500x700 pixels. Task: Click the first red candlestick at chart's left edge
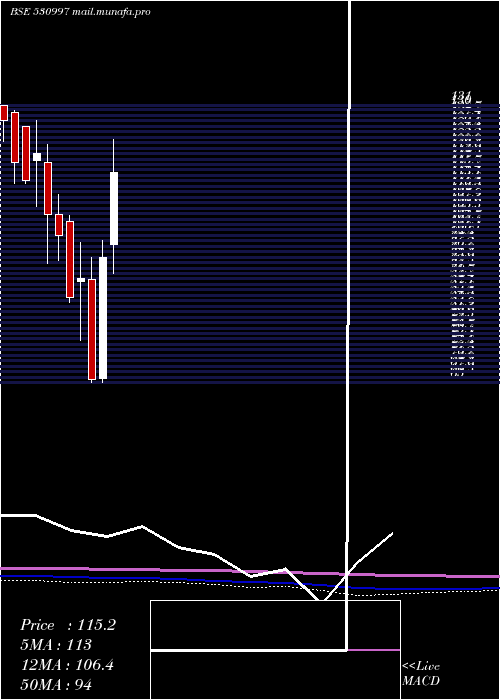pos(4,113)
